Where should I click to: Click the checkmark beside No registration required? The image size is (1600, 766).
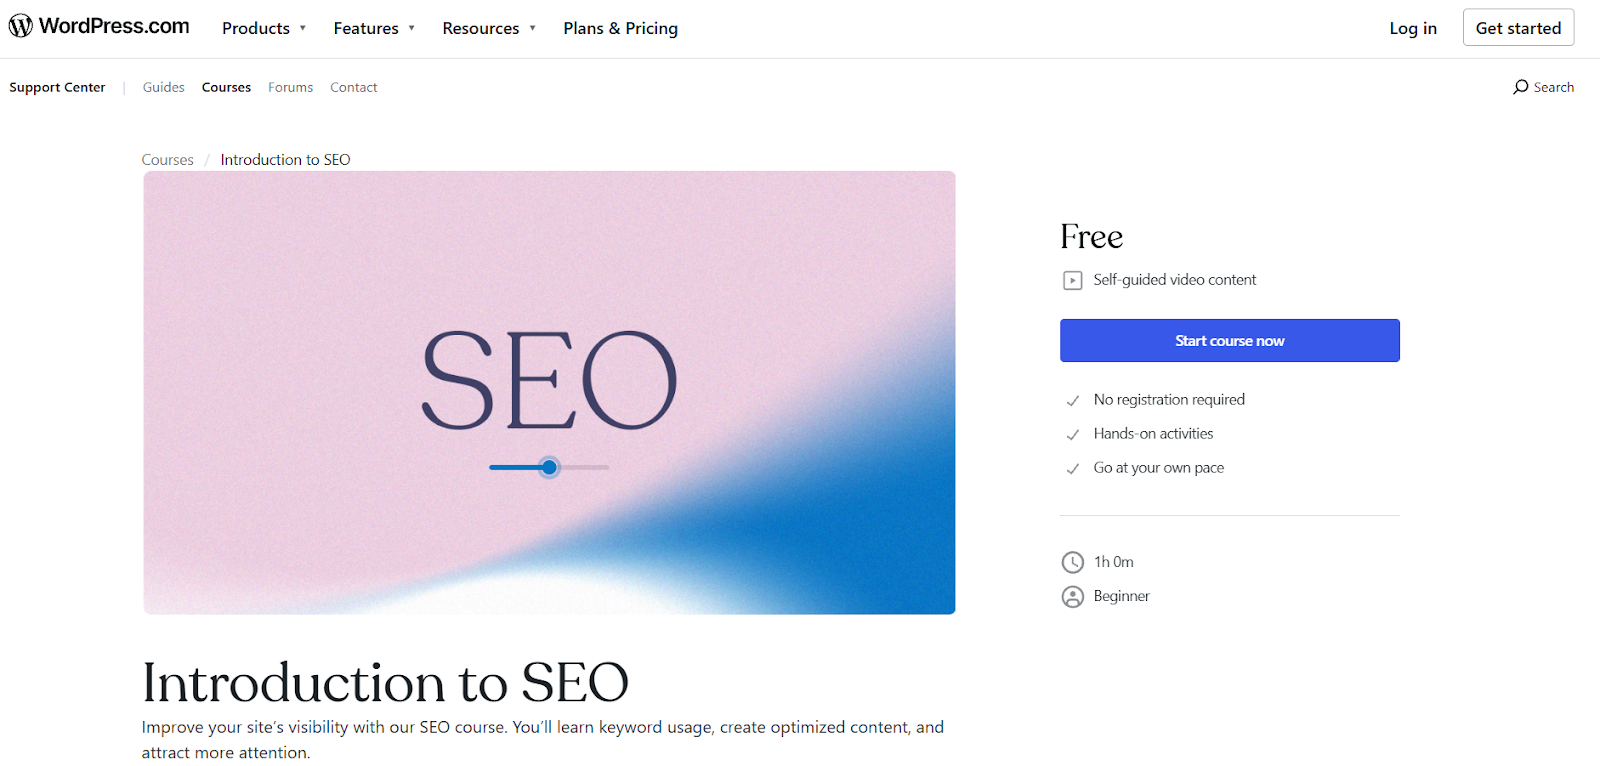(x=1073, y=399)
